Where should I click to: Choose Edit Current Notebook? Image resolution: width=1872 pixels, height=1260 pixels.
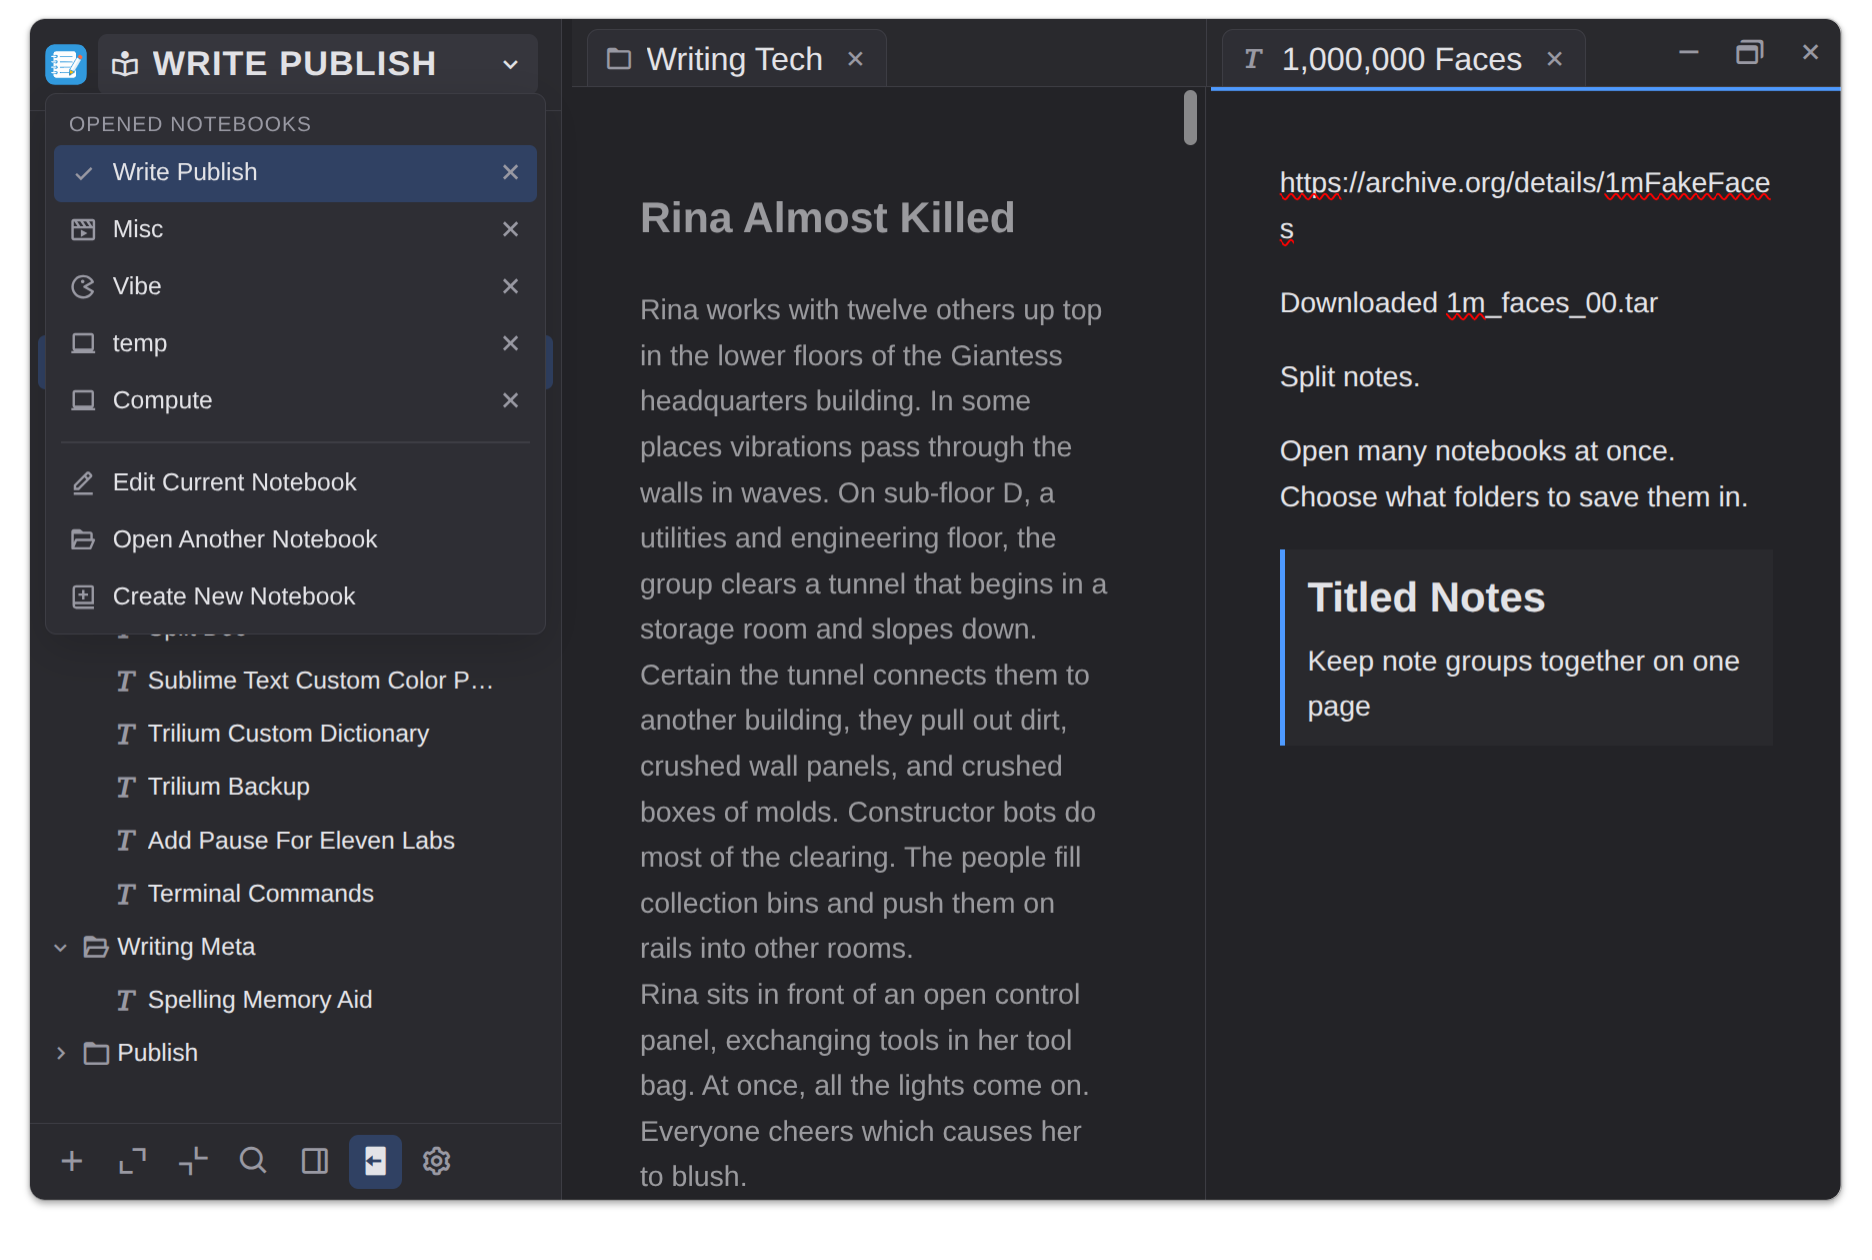coord(295,483)
